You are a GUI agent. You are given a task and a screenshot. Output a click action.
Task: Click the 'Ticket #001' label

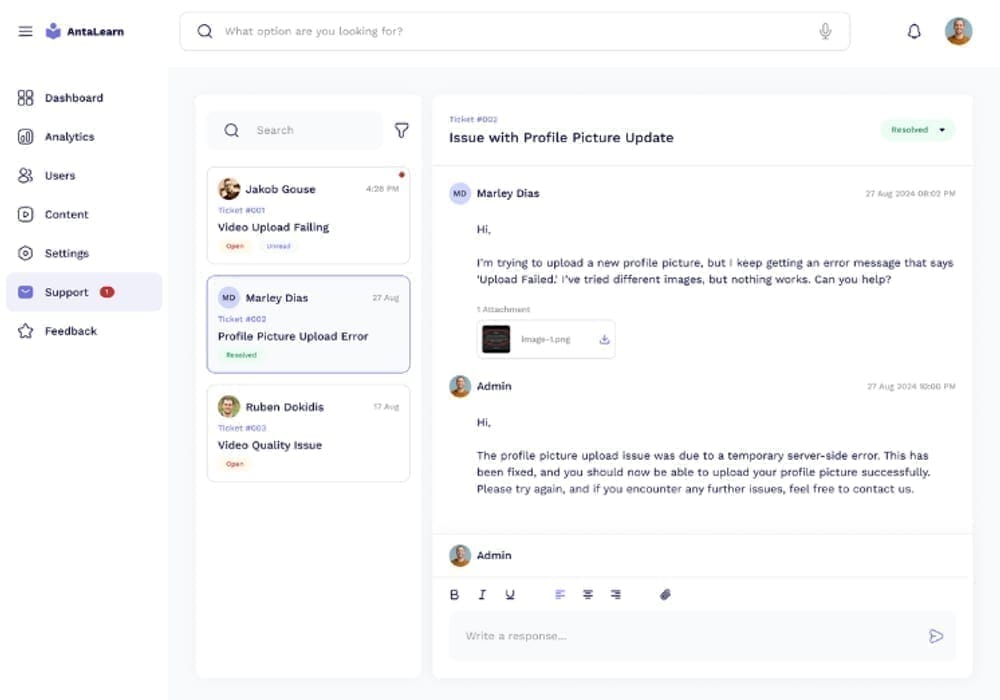[241, 210]
